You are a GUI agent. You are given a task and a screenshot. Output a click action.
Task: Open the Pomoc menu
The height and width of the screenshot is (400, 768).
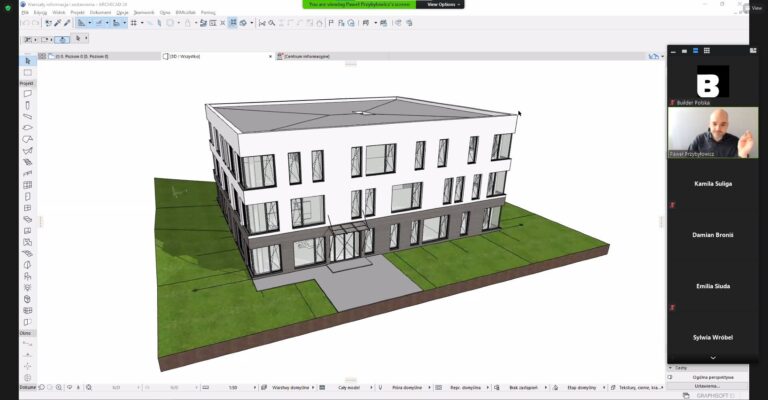click(208, 12)
